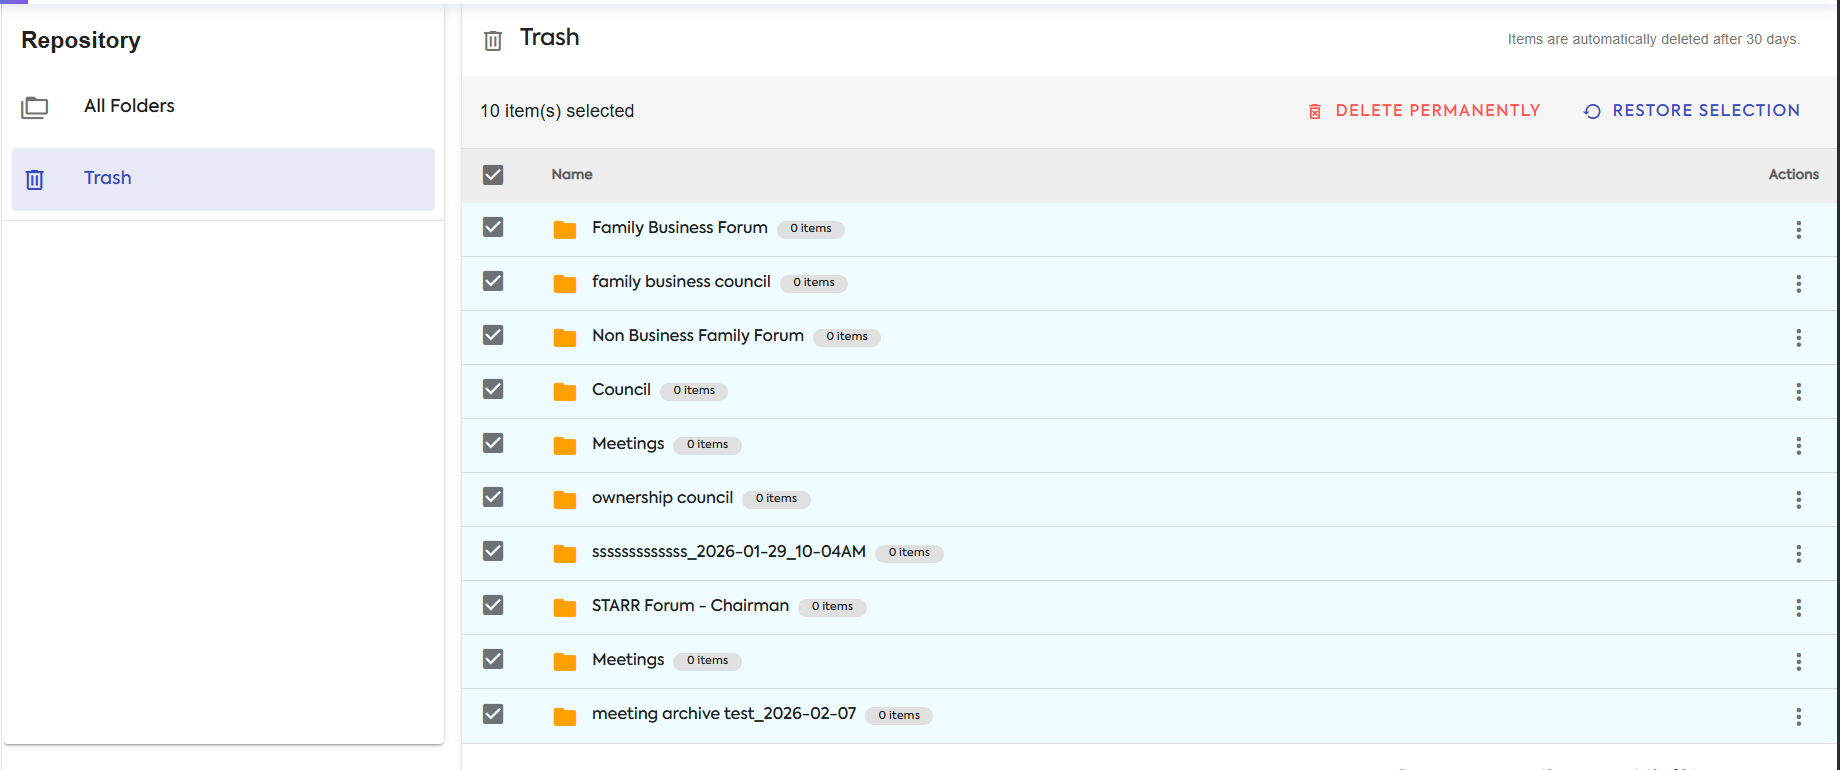Deselect the Non Business Family Forum checkbox
The width and height of the screenshot is (1840, 770).
click(x=493, y=335)
